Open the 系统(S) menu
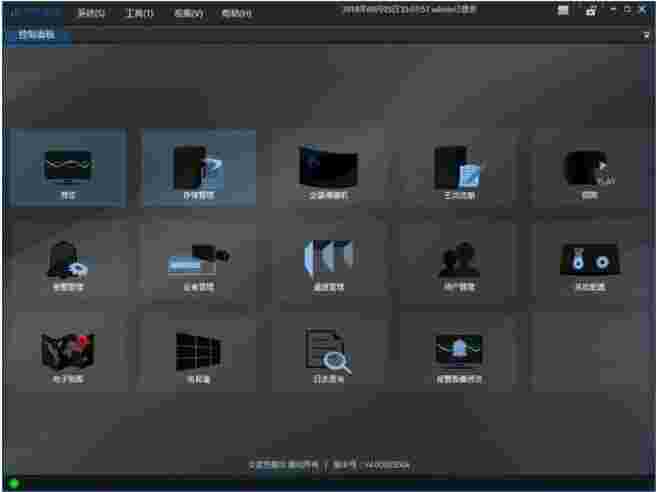Viewport: 657px width, 492px height. (91, 13)
